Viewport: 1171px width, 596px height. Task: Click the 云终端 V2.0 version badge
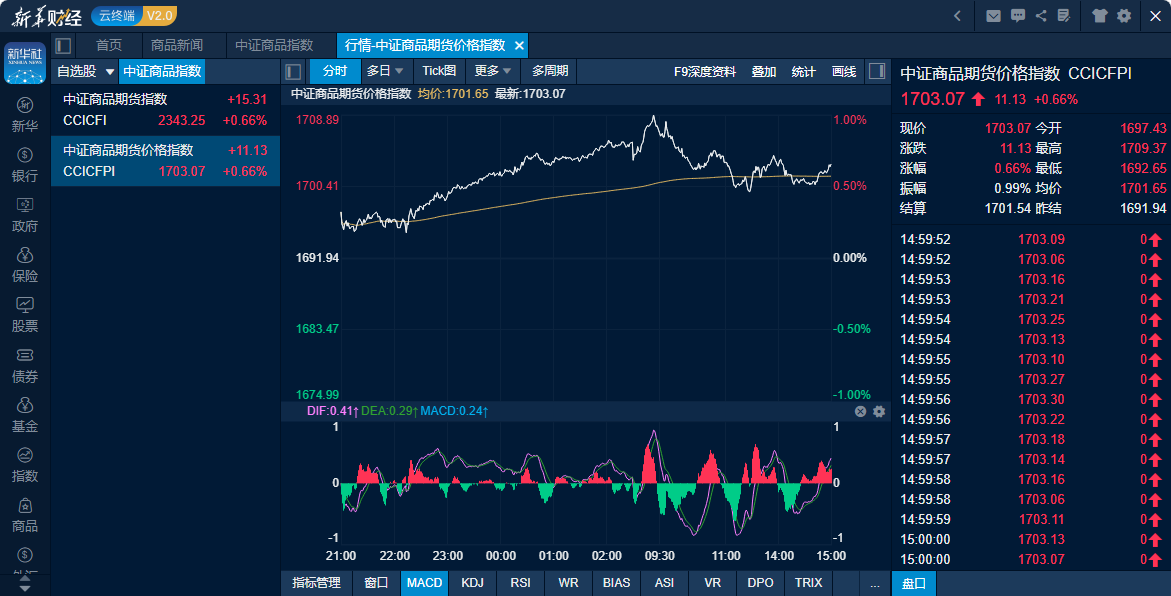[134, 16]
